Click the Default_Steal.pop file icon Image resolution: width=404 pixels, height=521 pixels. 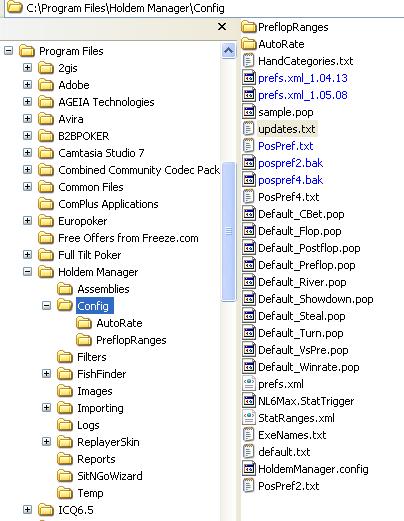248,316
